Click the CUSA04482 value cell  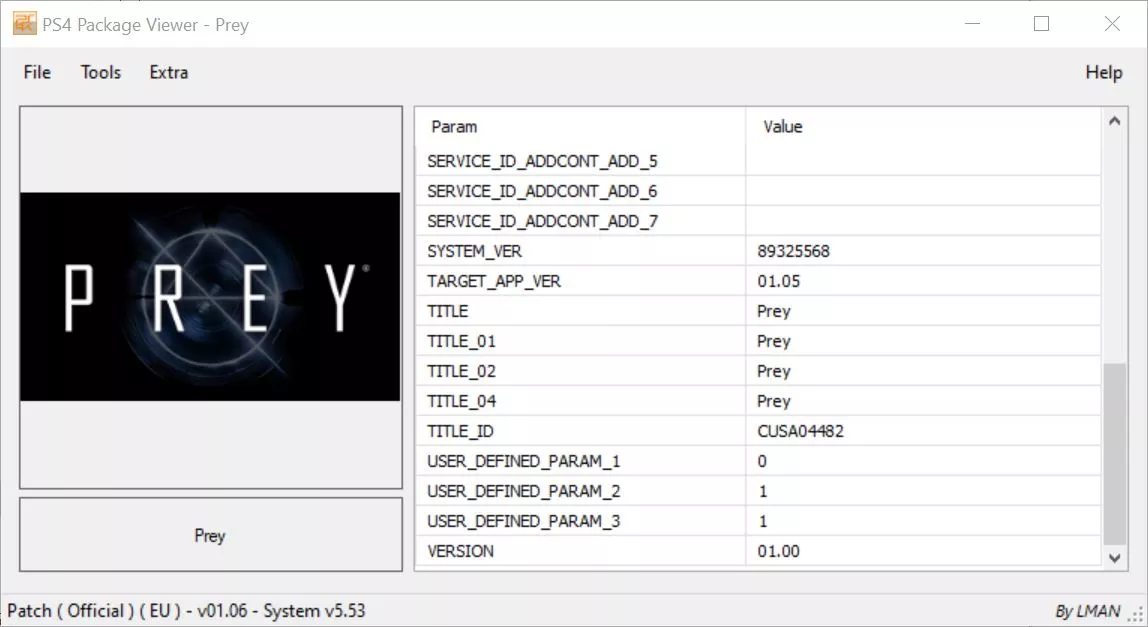tap(802, 431)
